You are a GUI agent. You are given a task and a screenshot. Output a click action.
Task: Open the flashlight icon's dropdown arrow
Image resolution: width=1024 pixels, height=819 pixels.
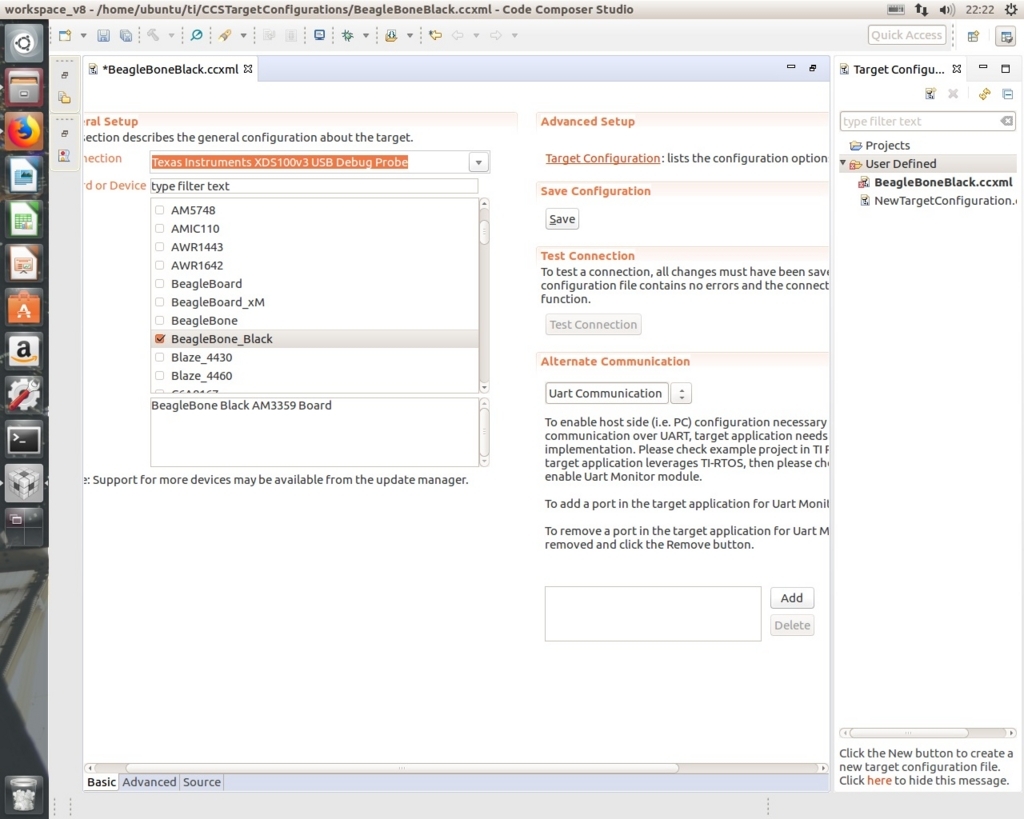pyautogui.click(x=244, y=36)
